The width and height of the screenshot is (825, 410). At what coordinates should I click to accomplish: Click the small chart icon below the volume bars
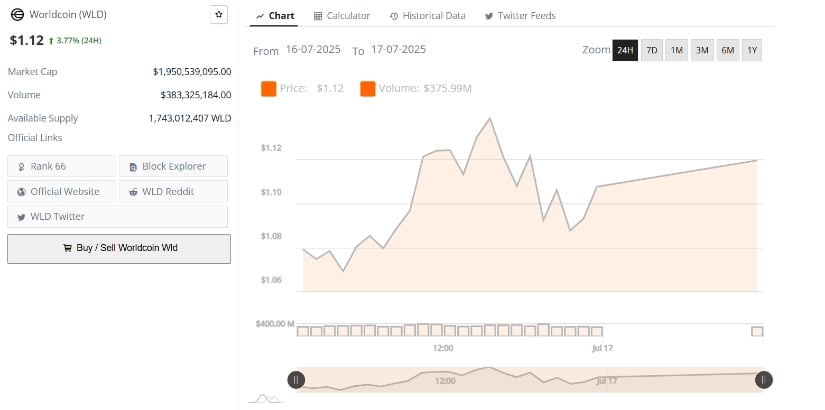click(x=266, y=398)
